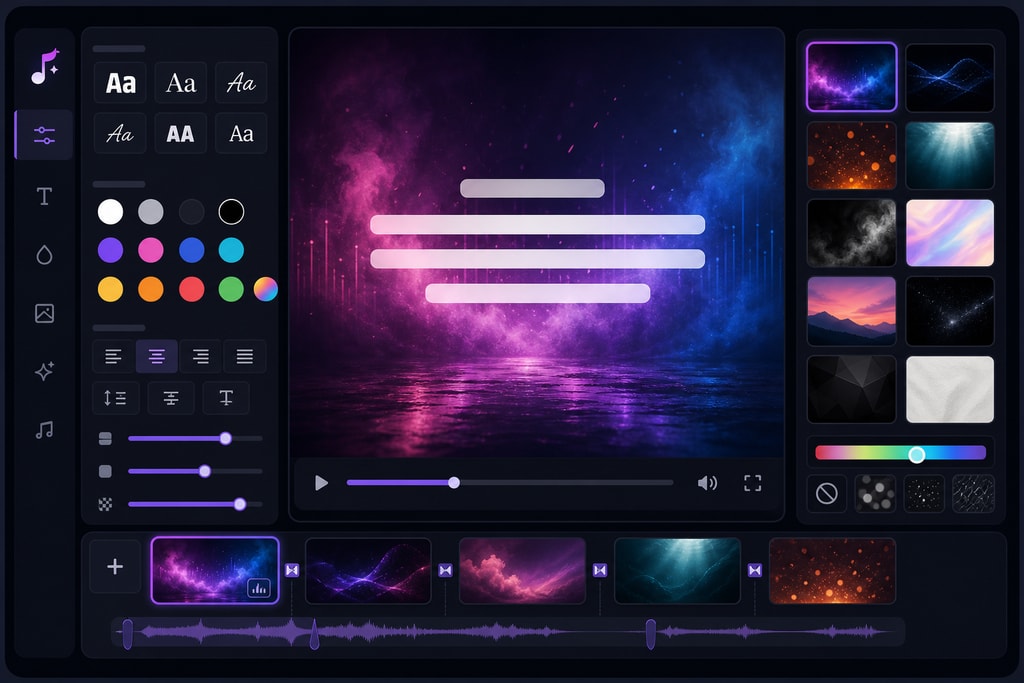Select the bokeh overlay texture
Screen dimensions: 1024x683
point(875,494)
